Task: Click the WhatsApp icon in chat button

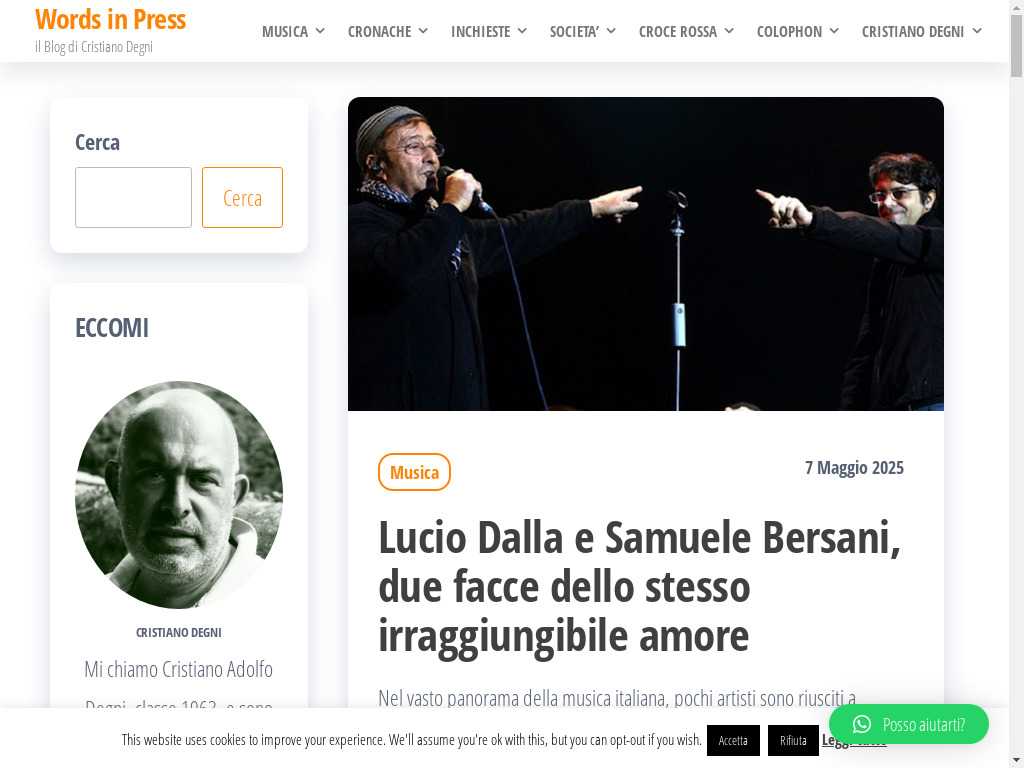Action: [x=861, y=724]
